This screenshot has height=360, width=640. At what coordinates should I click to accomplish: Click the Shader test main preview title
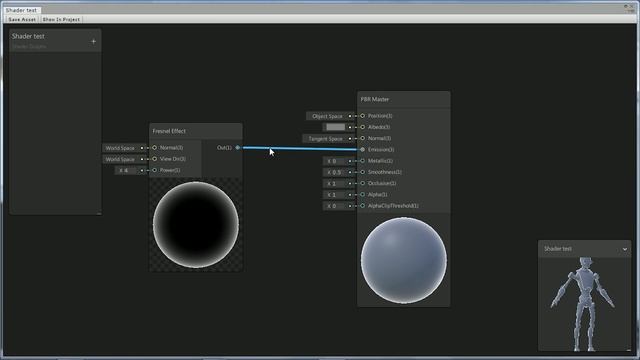pyautogui.click(x=558, y=249)
